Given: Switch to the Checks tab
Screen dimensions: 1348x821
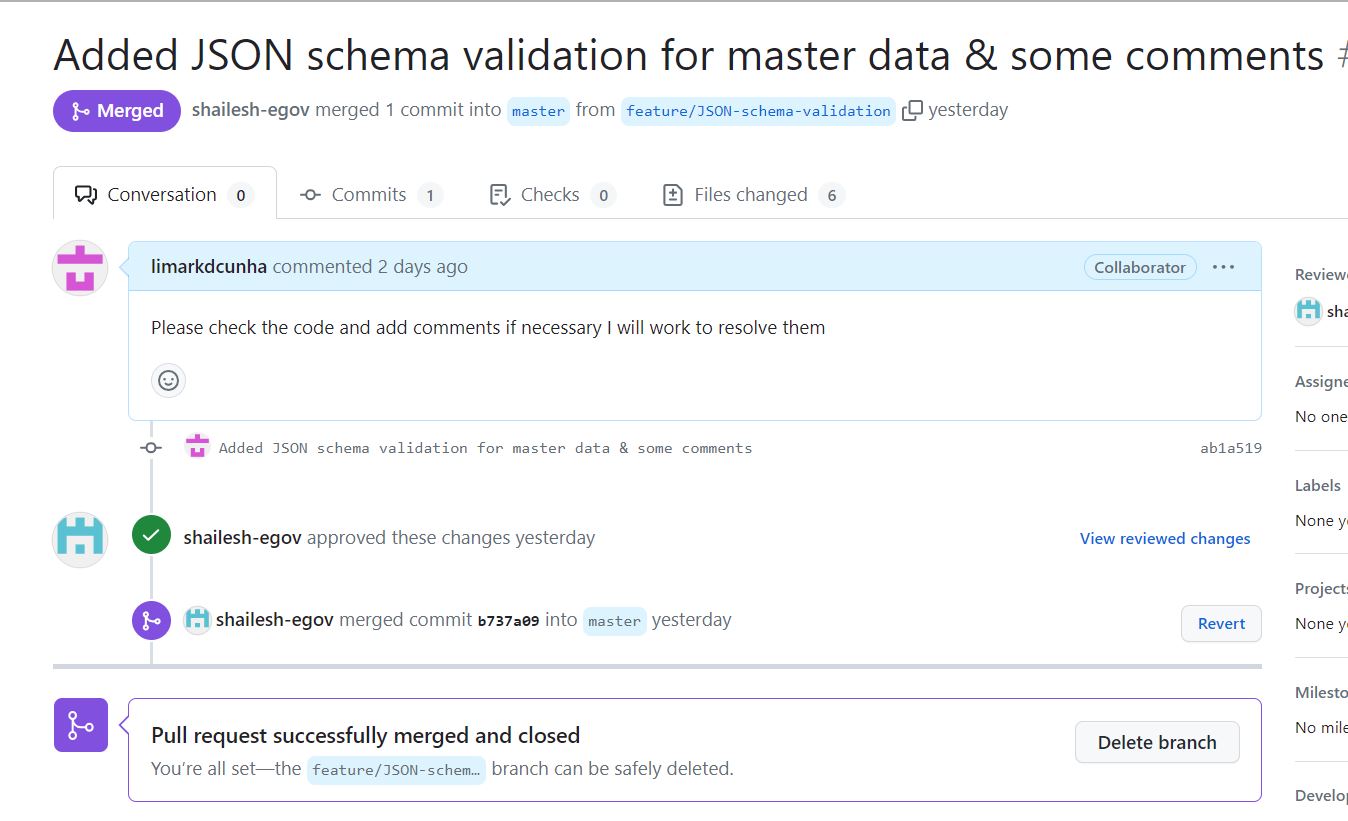Looking at the screenshot, I should [548, 194].
